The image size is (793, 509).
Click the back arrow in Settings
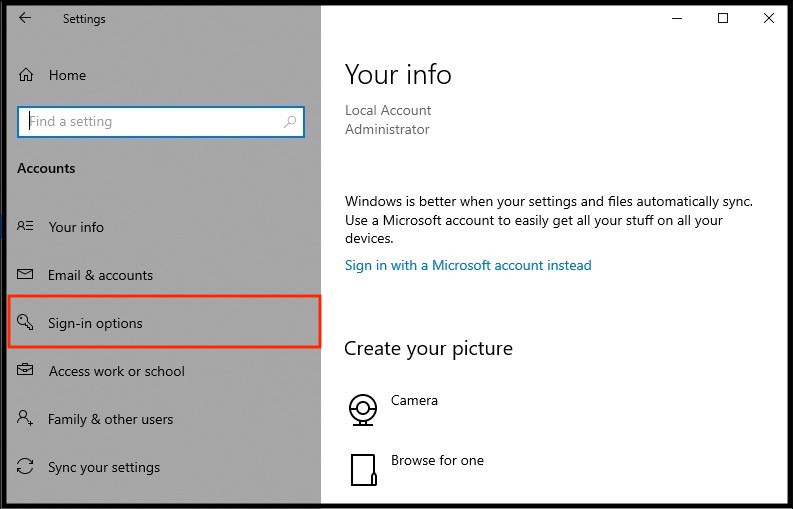coord(25,18)
